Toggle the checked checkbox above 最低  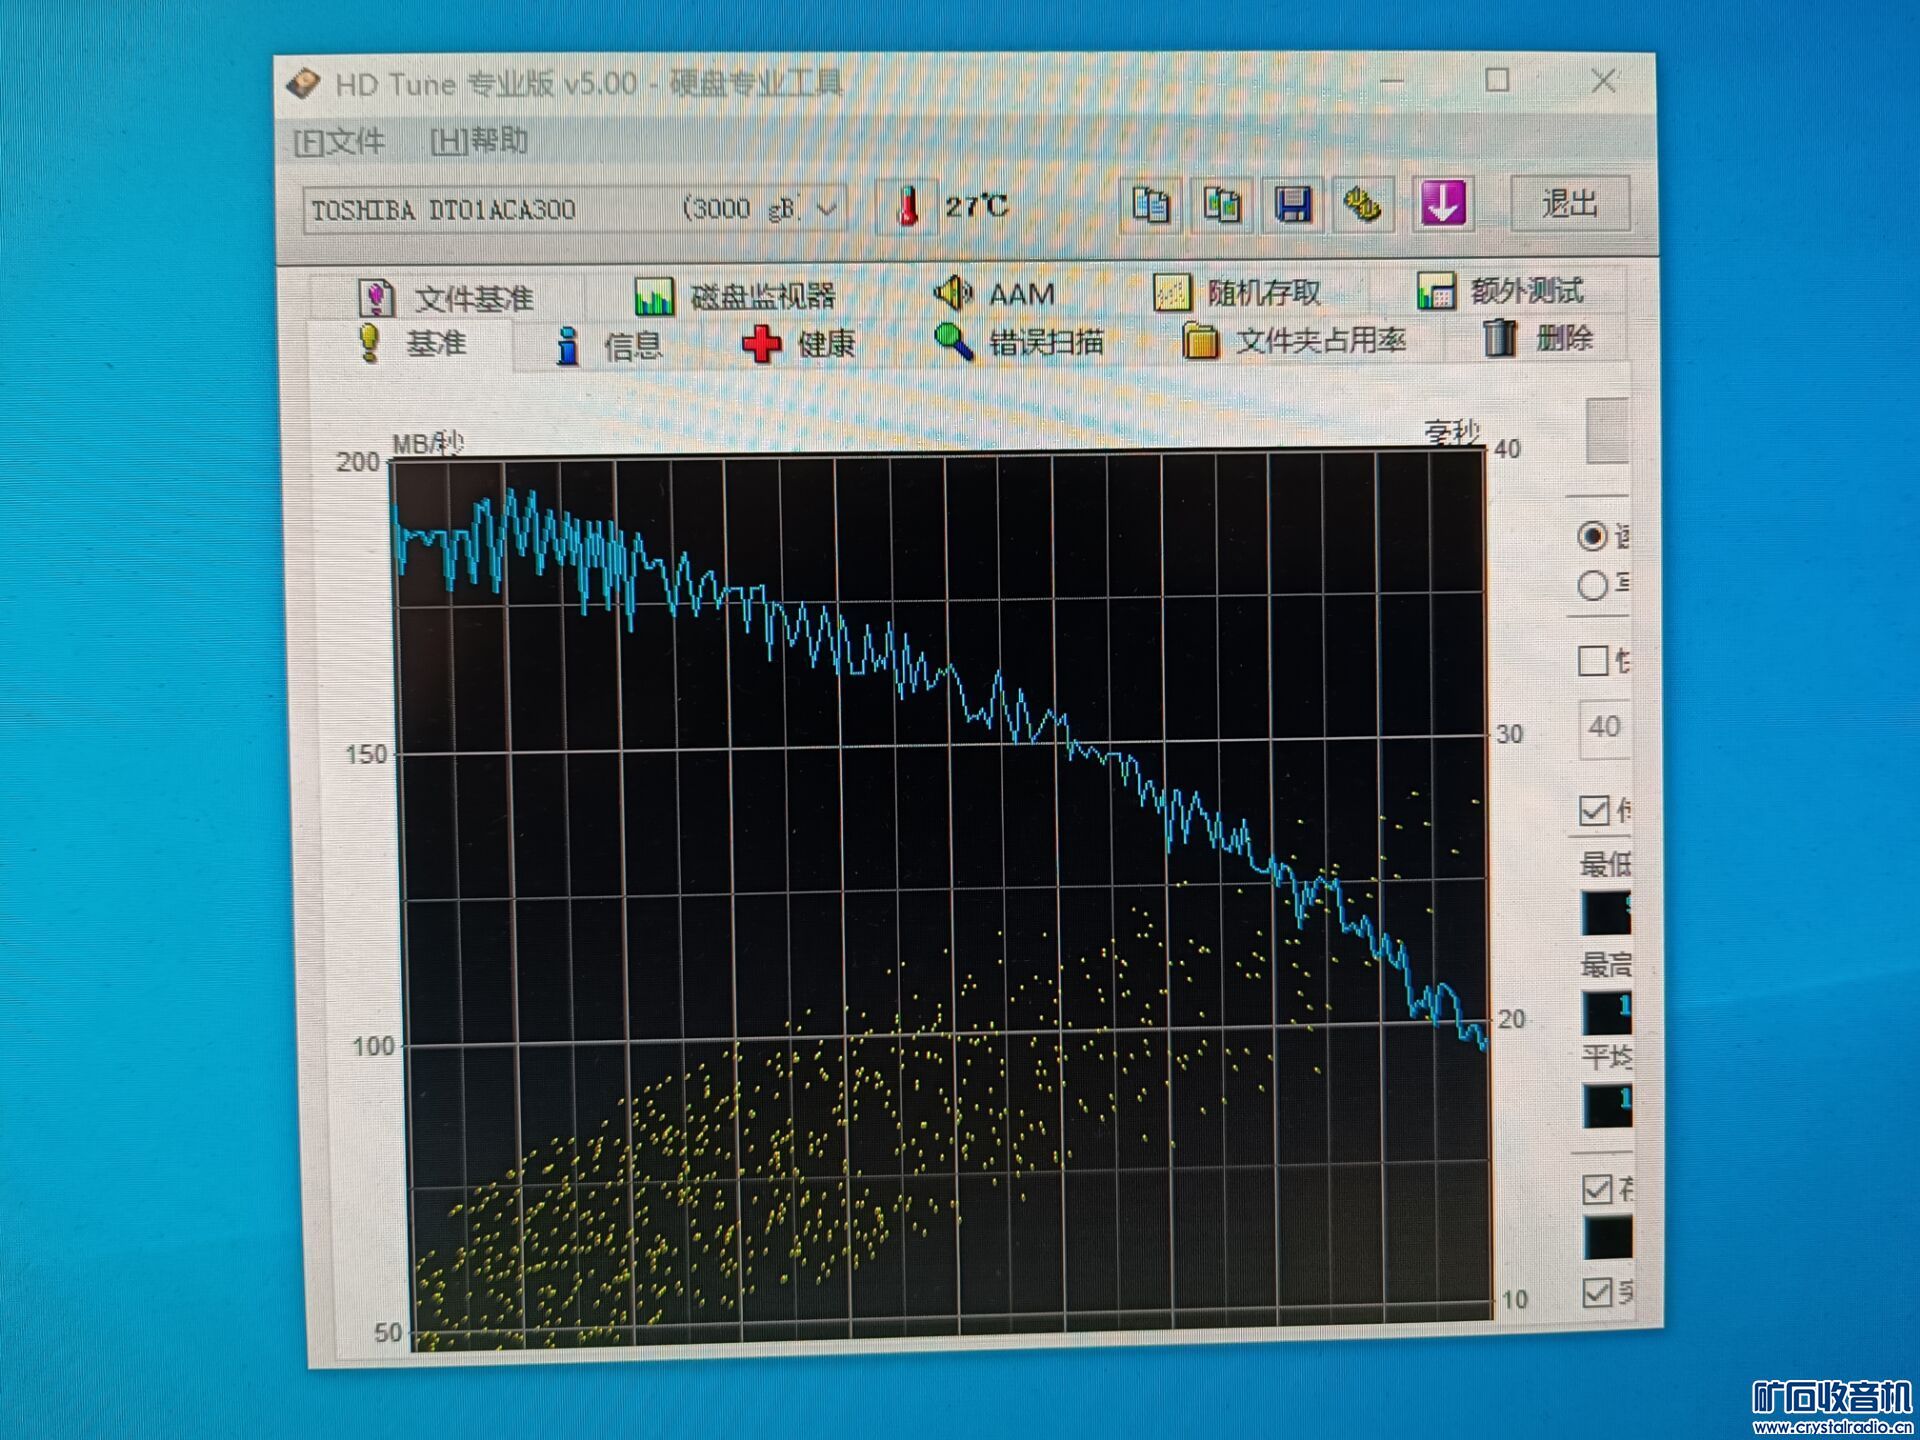pyautogui.click(x=1595, y=810)
